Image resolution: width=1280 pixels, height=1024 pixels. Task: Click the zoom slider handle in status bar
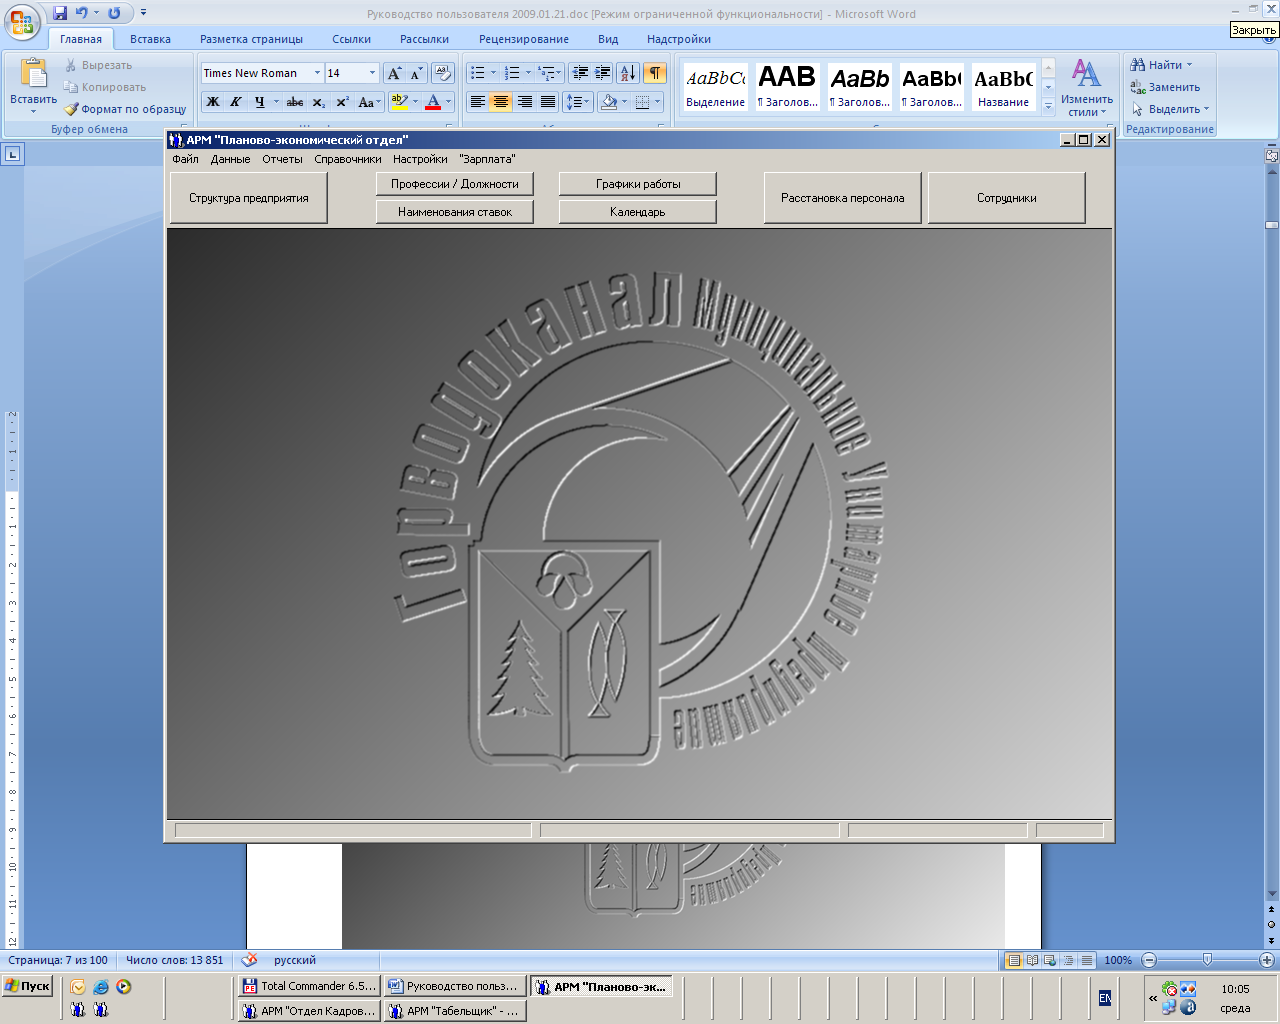pos(1207,960)
